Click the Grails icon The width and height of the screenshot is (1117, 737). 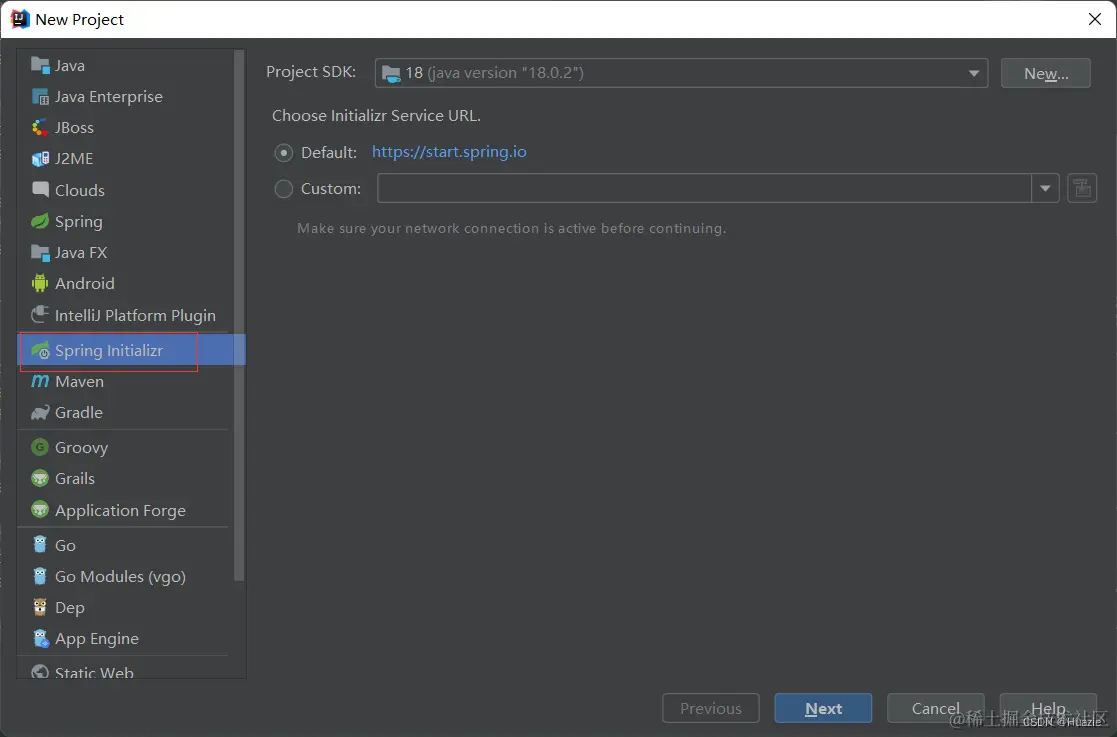[x=40, y=479]
